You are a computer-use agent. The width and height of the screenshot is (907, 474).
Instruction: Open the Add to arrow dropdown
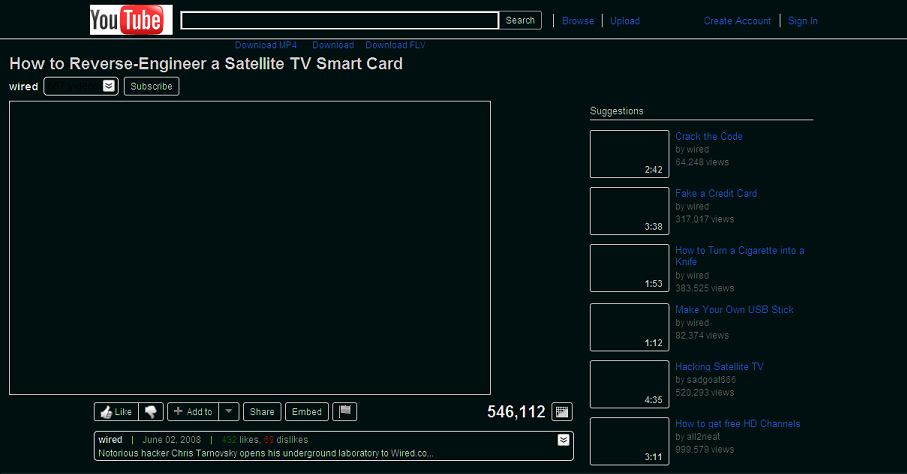[229, 411]
